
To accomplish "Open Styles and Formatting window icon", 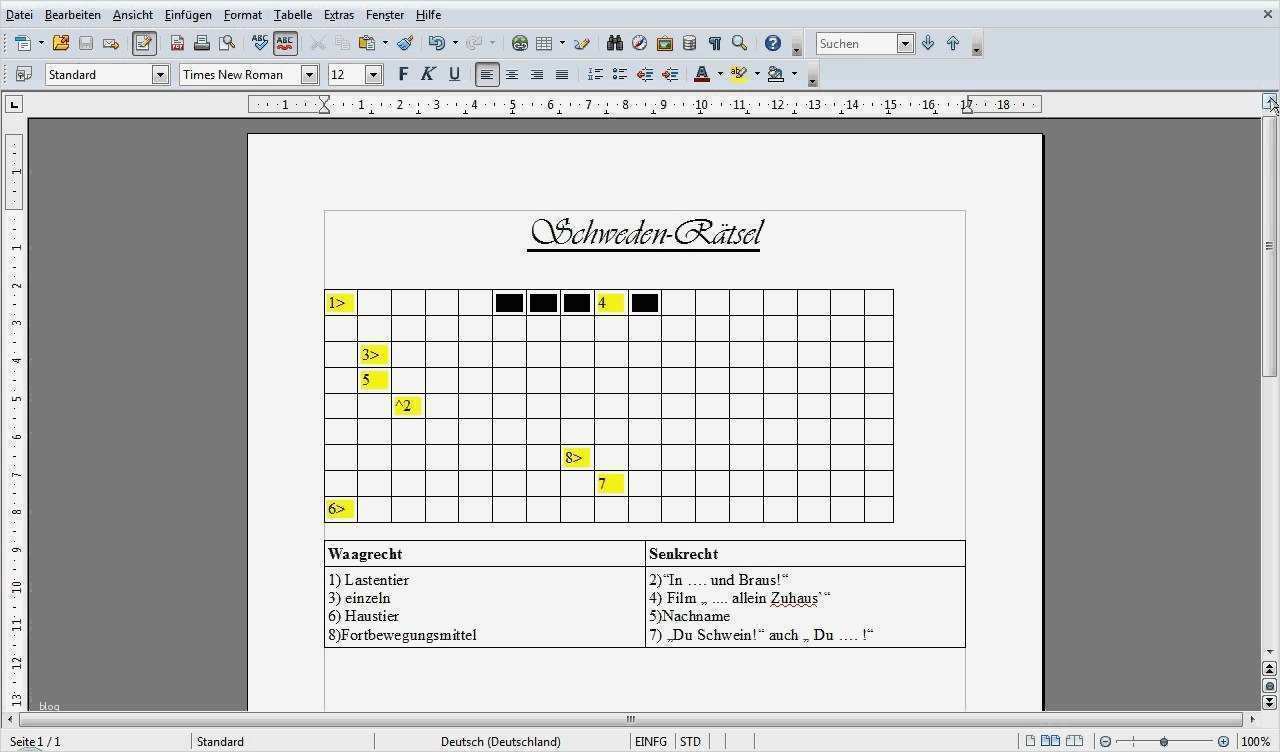I will coord(24,74).
